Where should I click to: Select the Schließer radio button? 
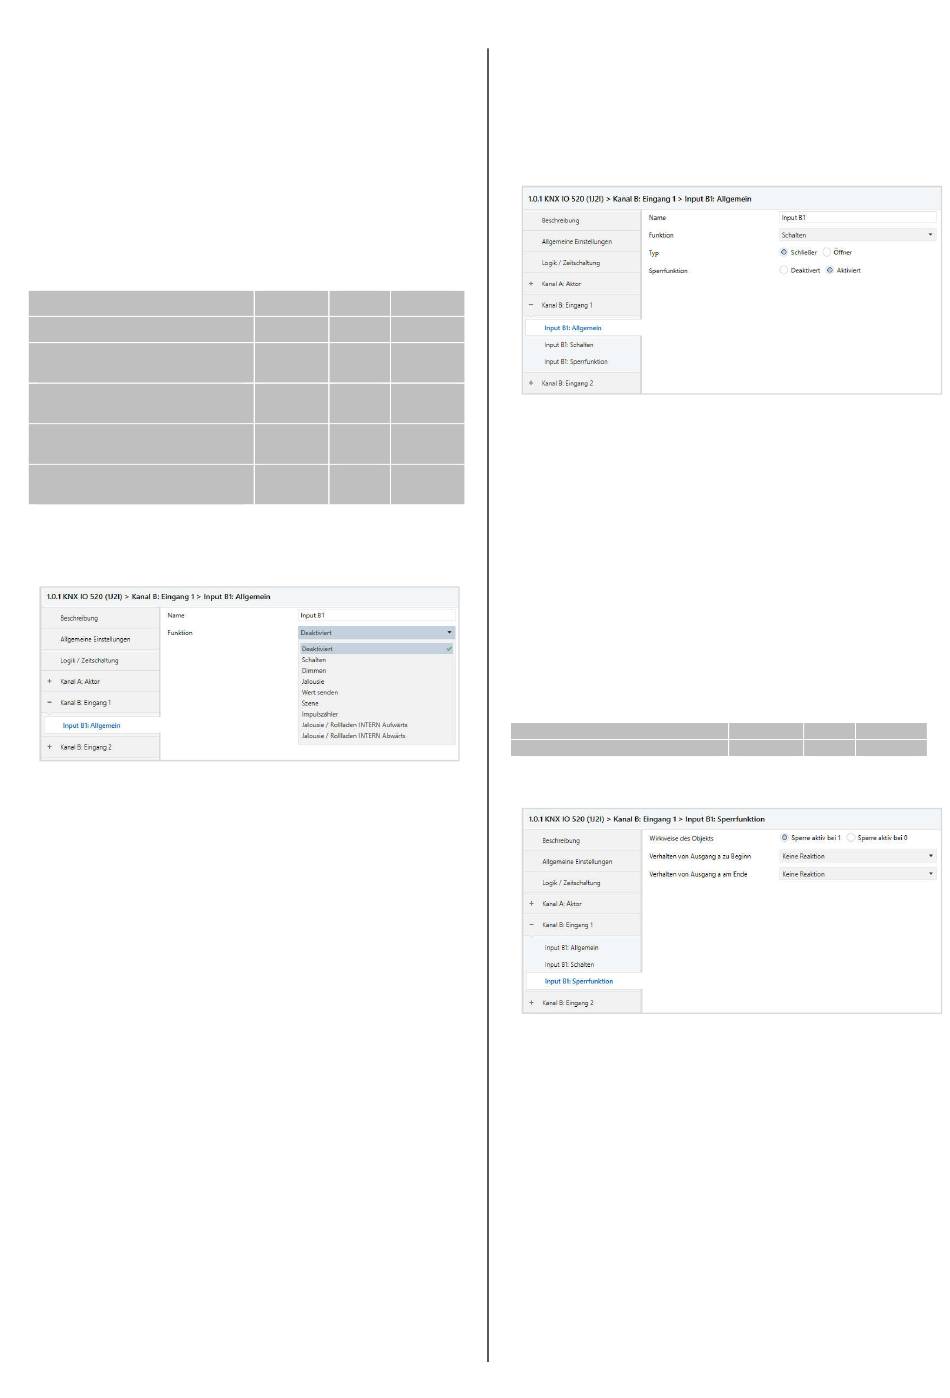784,253
